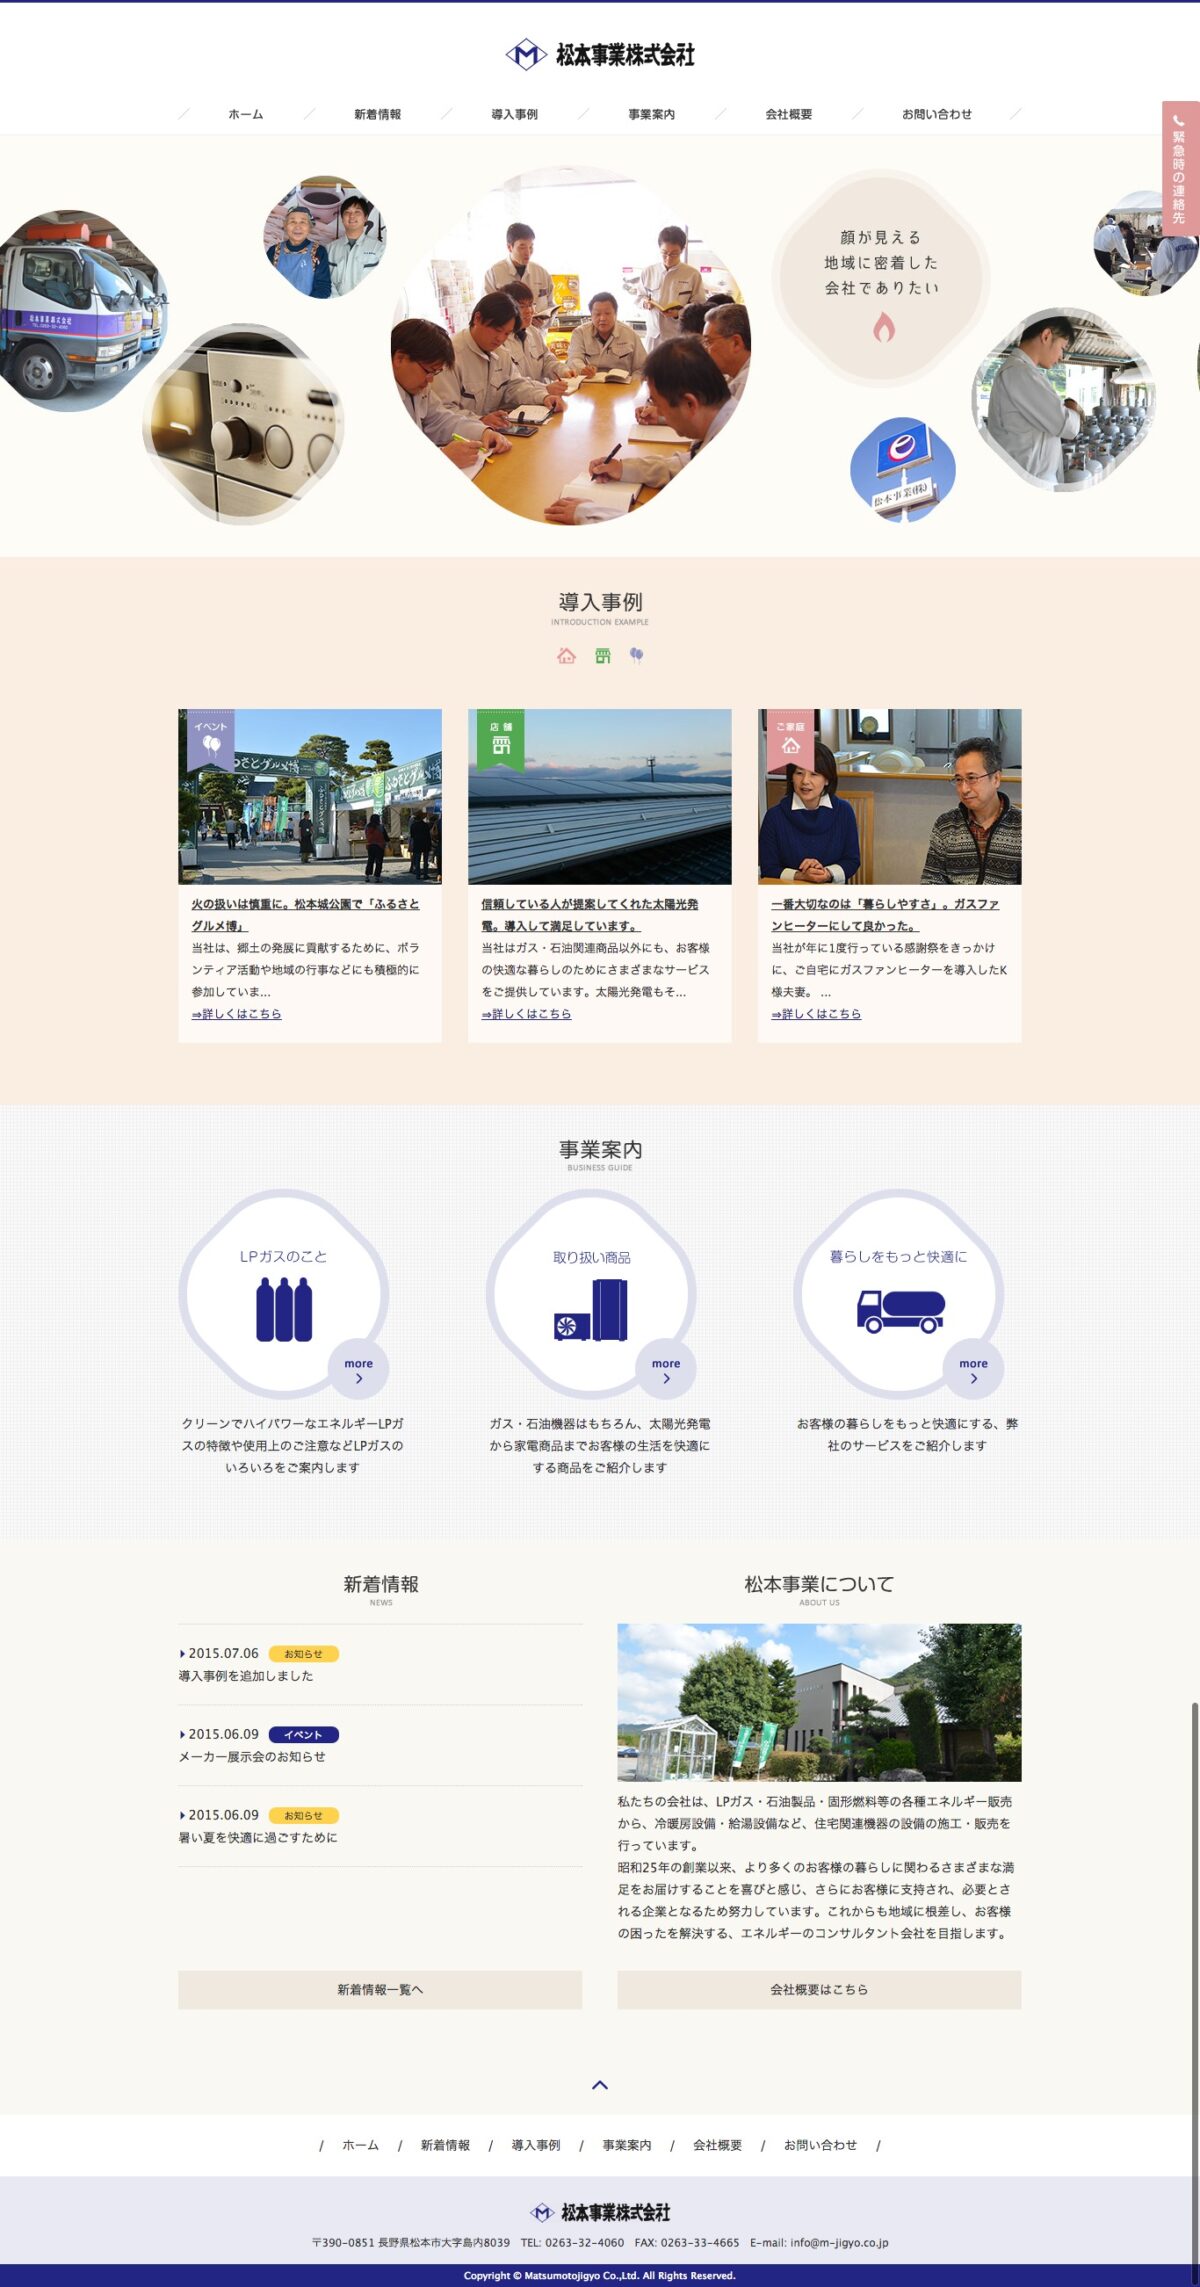Open 会社概要 in the top navigation
Image resolution: width=1200 pixels, height=2287 pixels.
tap(788, 114)
